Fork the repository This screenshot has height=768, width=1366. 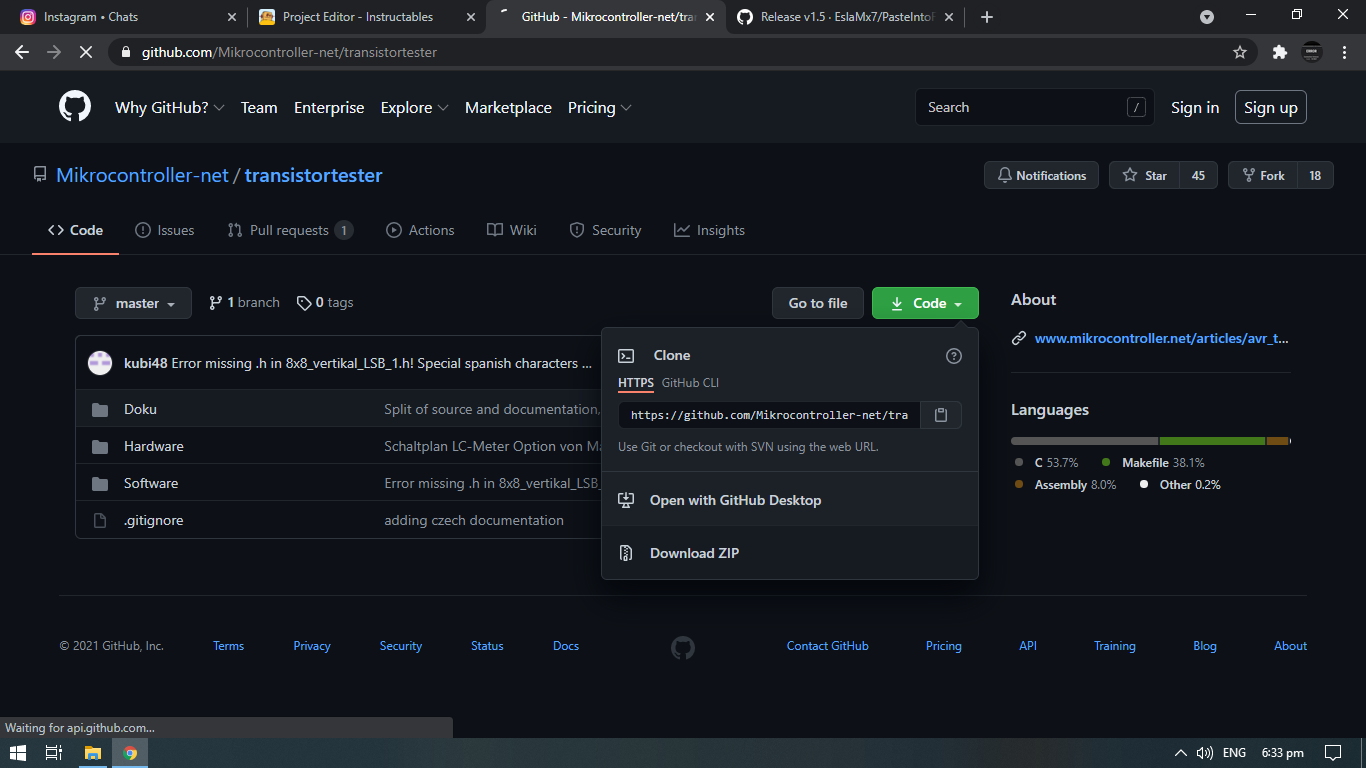(x=1263, y=175)
